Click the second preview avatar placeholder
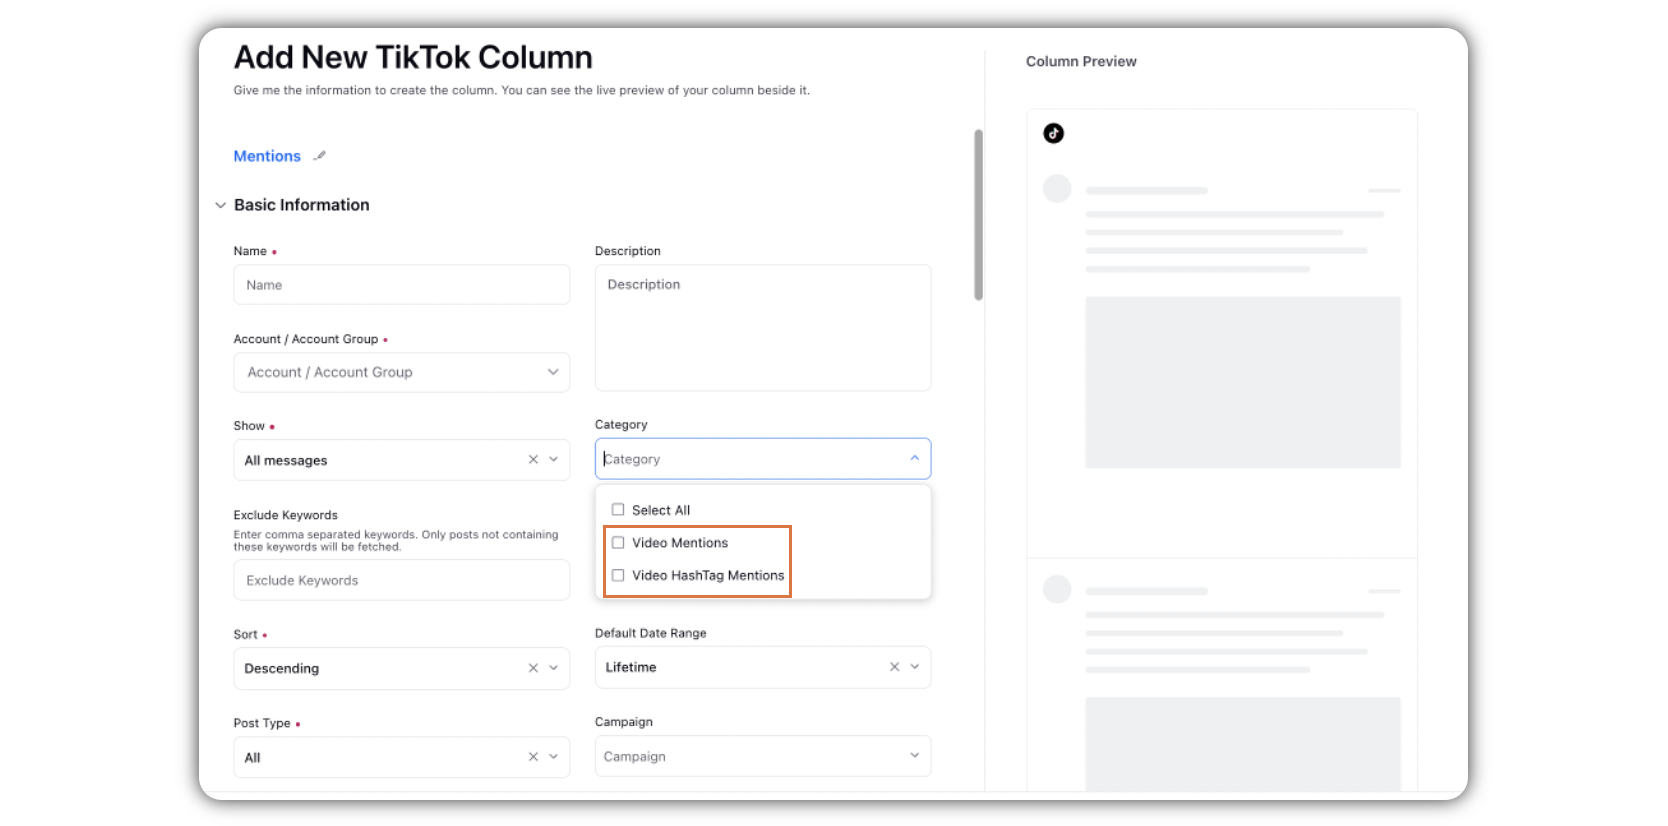 click(1057, 589)
